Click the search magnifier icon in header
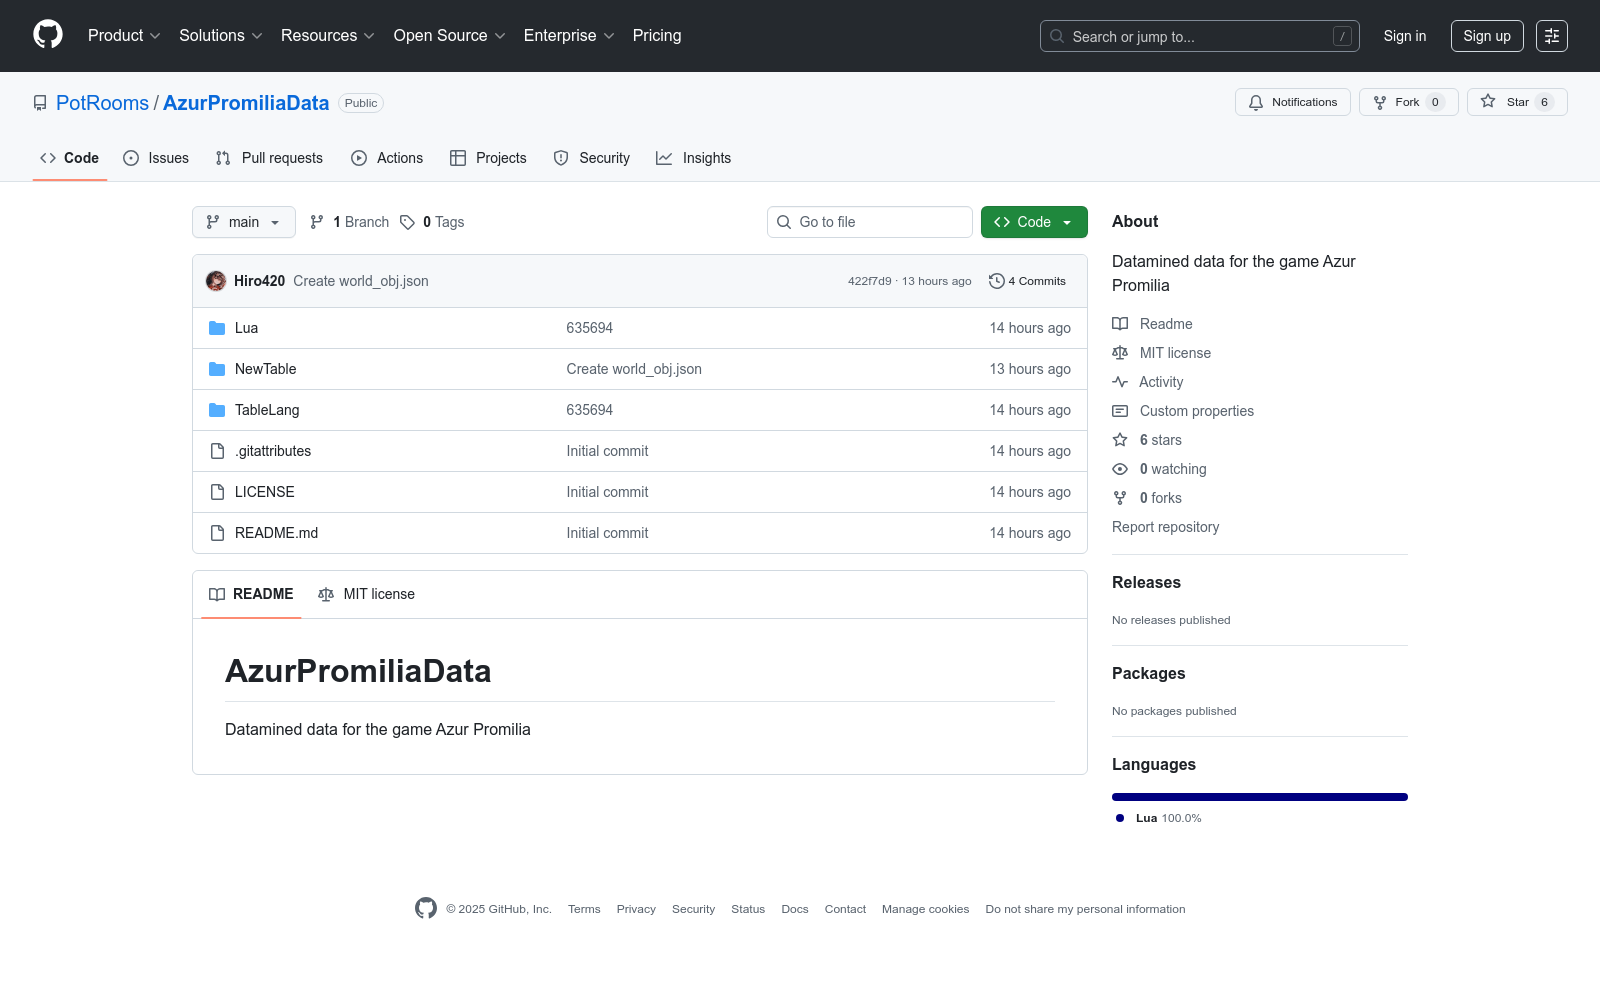The width and height of the screenshot is (1600, 1000). 1057,36
